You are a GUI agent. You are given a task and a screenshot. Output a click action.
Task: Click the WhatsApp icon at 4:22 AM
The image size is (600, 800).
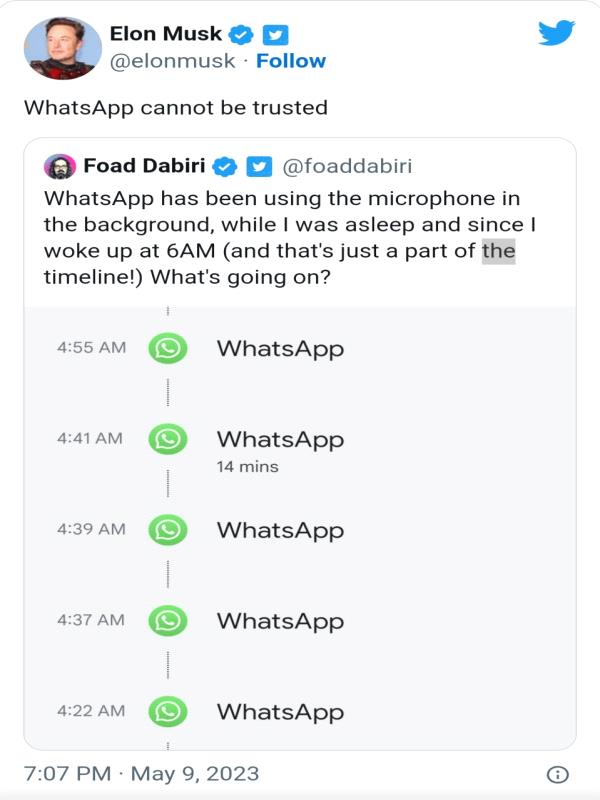pyautogui.click(x=168, y=711)
